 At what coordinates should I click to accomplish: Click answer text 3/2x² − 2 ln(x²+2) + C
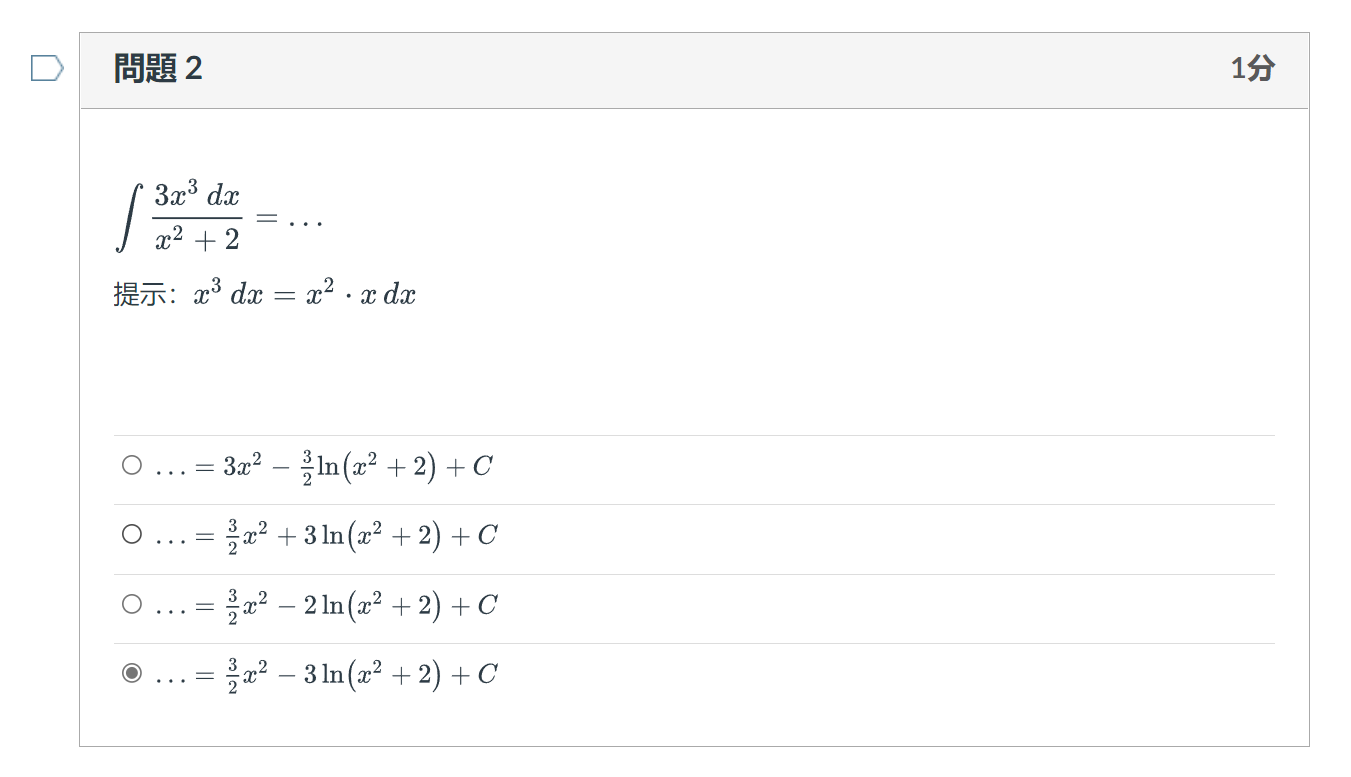click(326, 606)
